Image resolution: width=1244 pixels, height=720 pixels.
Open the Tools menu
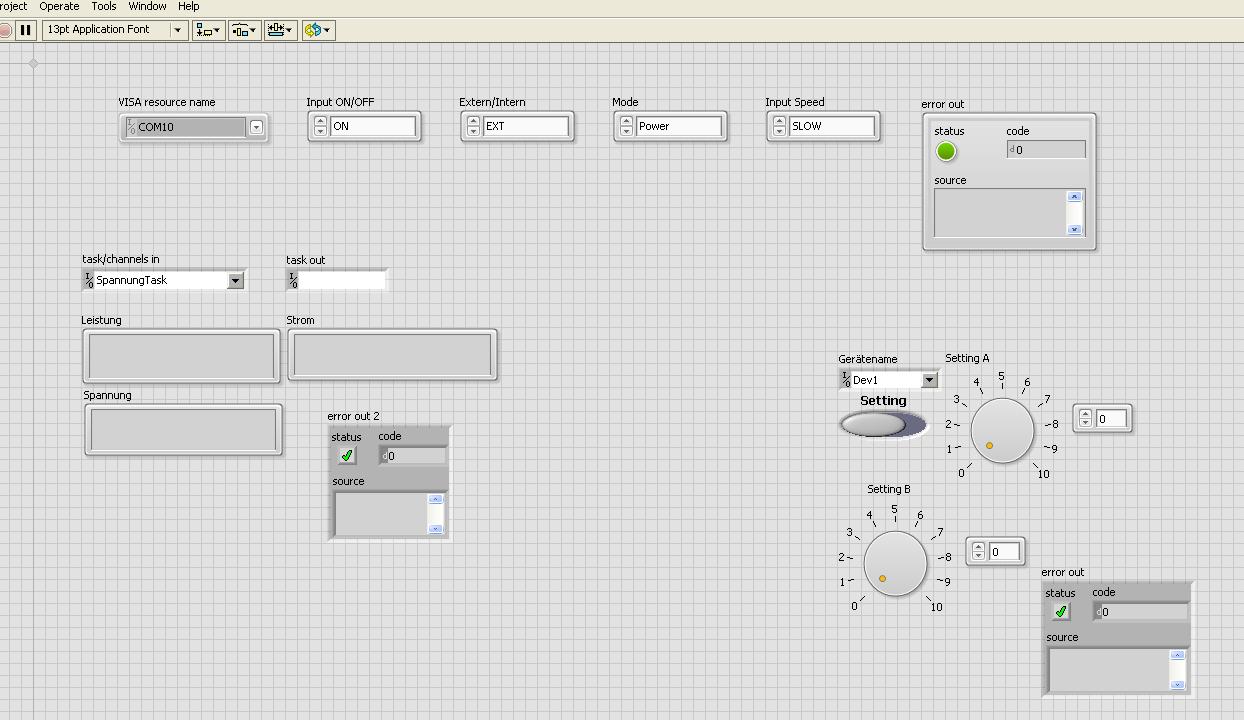pyautogui.click(x=104, y=6)
